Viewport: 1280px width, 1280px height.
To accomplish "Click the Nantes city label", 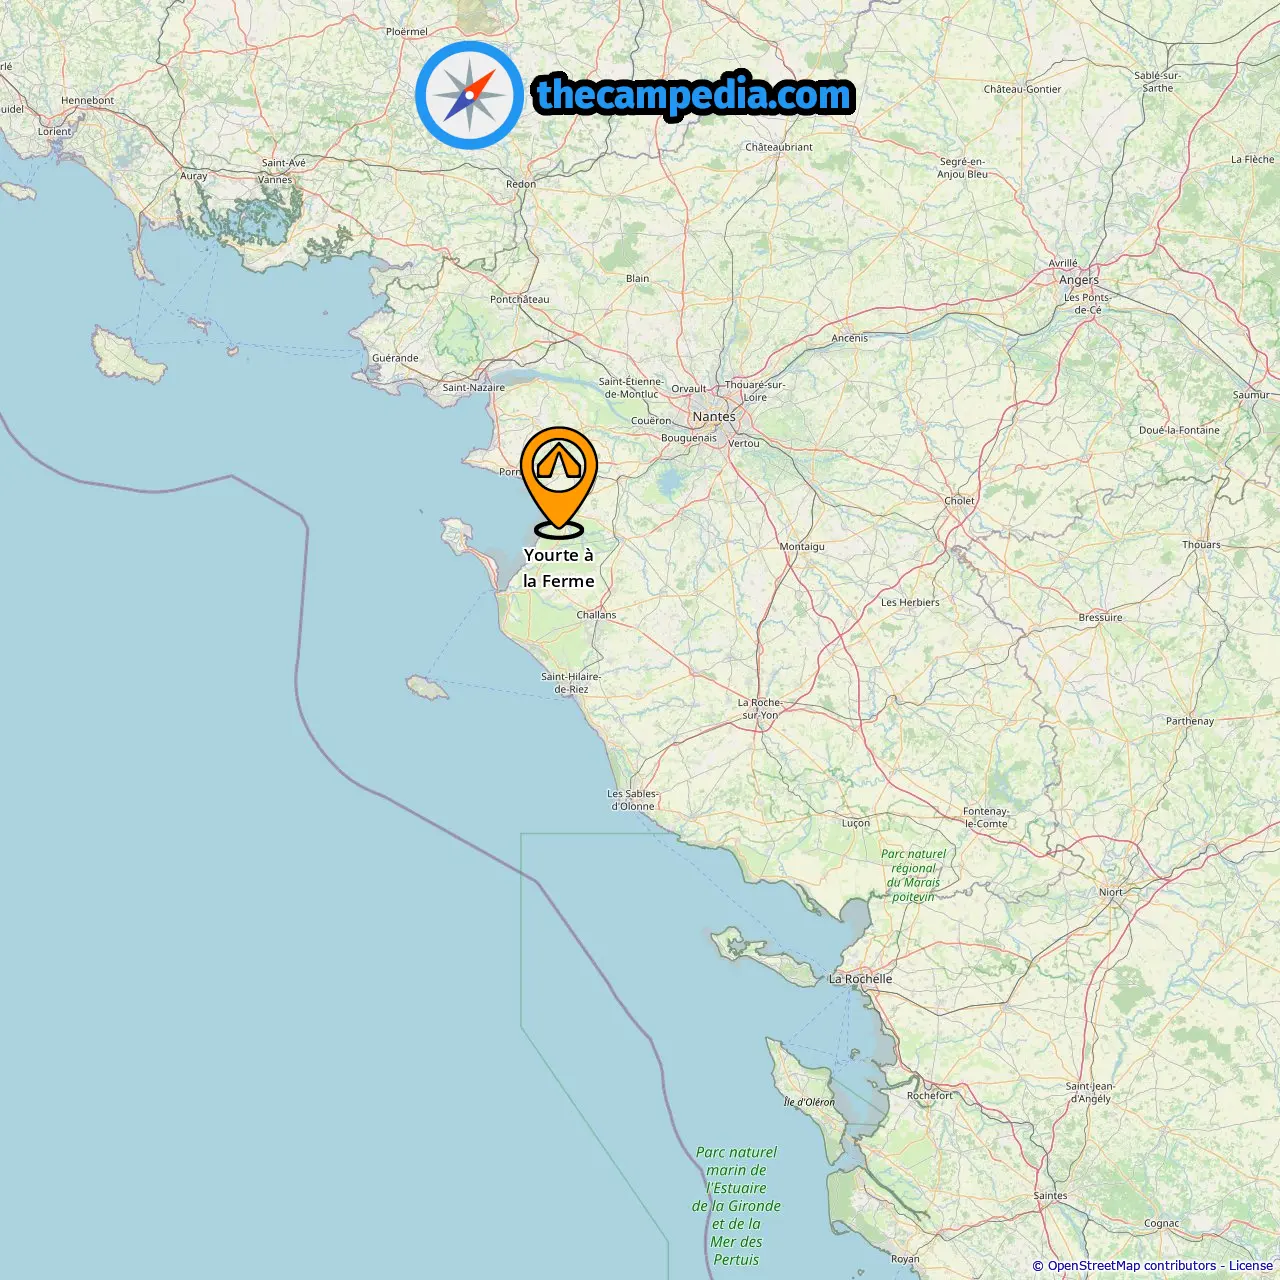I will tap(714, 416).
